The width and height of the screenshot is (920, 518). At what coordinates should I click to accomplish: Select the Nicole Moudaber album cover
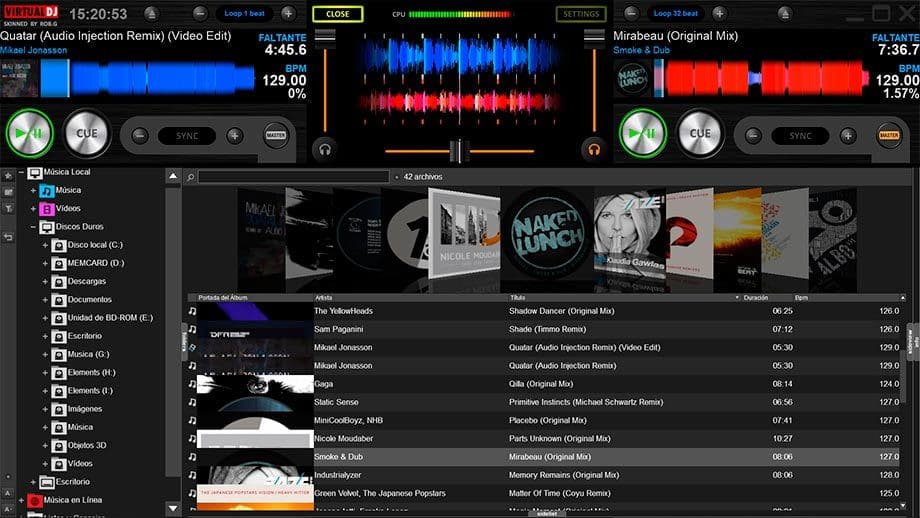coord(464,233)
